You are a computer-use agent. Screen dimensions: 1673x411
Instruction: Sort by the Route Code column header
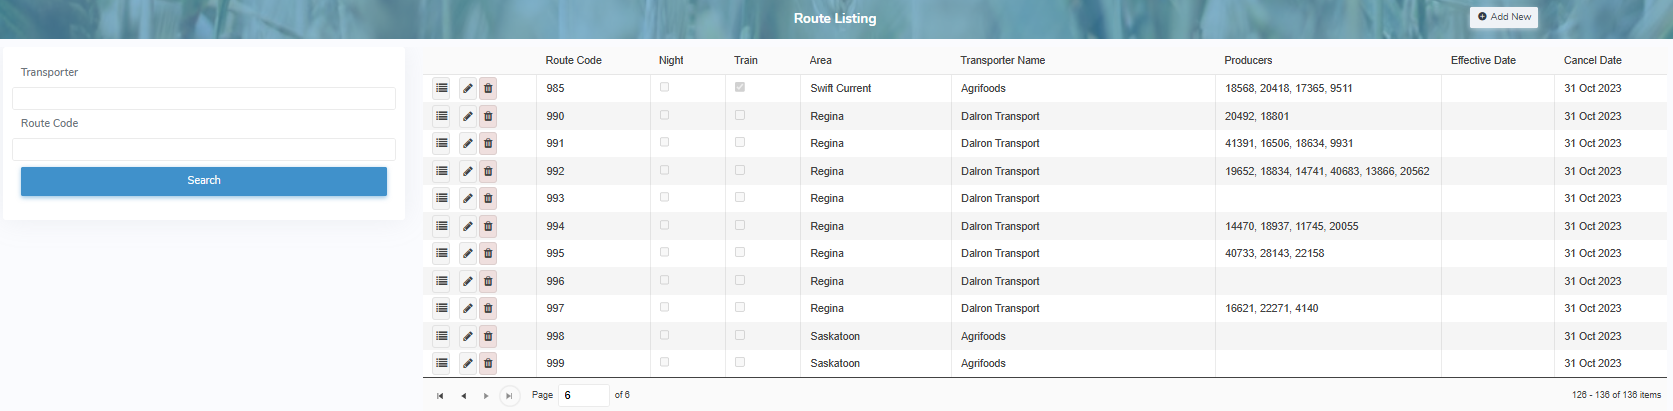573,60
